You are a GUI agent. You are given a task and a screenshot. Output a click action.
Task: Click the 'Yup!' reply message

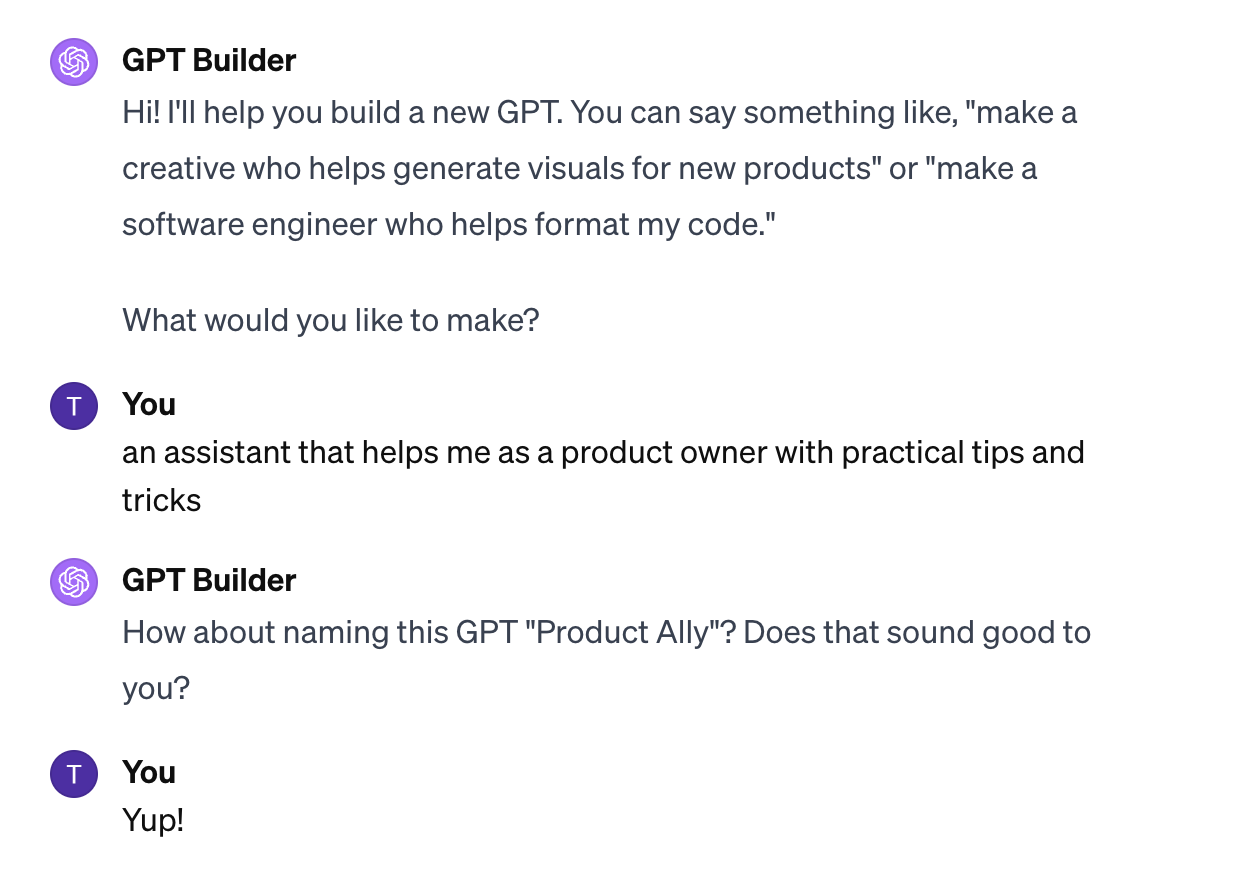[x=153, y=821]
